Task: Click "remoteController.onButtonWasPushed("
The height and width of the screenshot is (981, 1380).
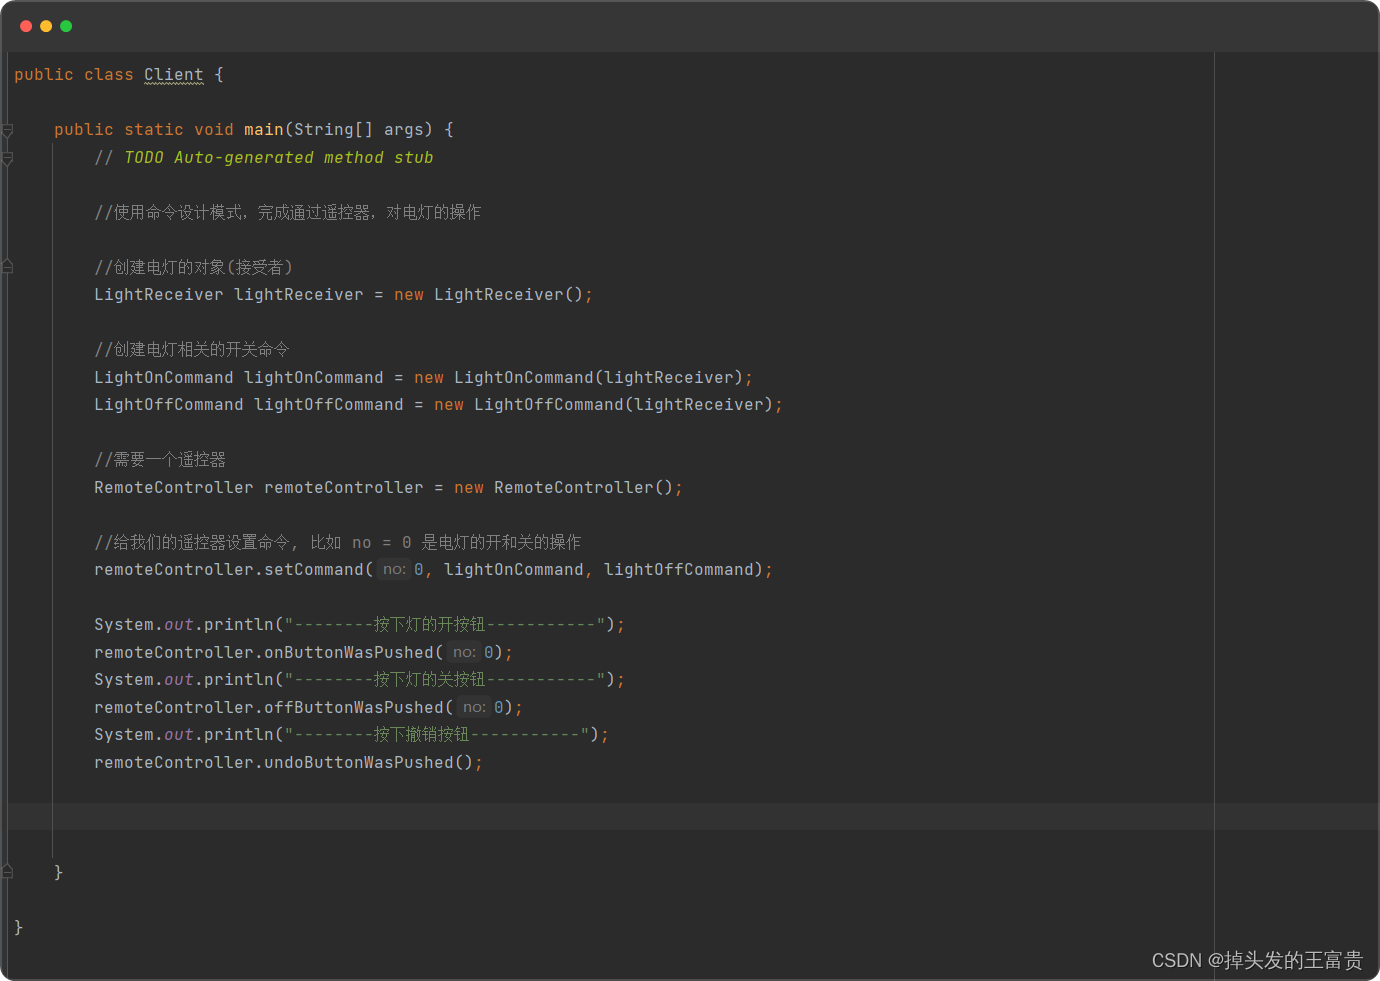Action: pos(268,652)
